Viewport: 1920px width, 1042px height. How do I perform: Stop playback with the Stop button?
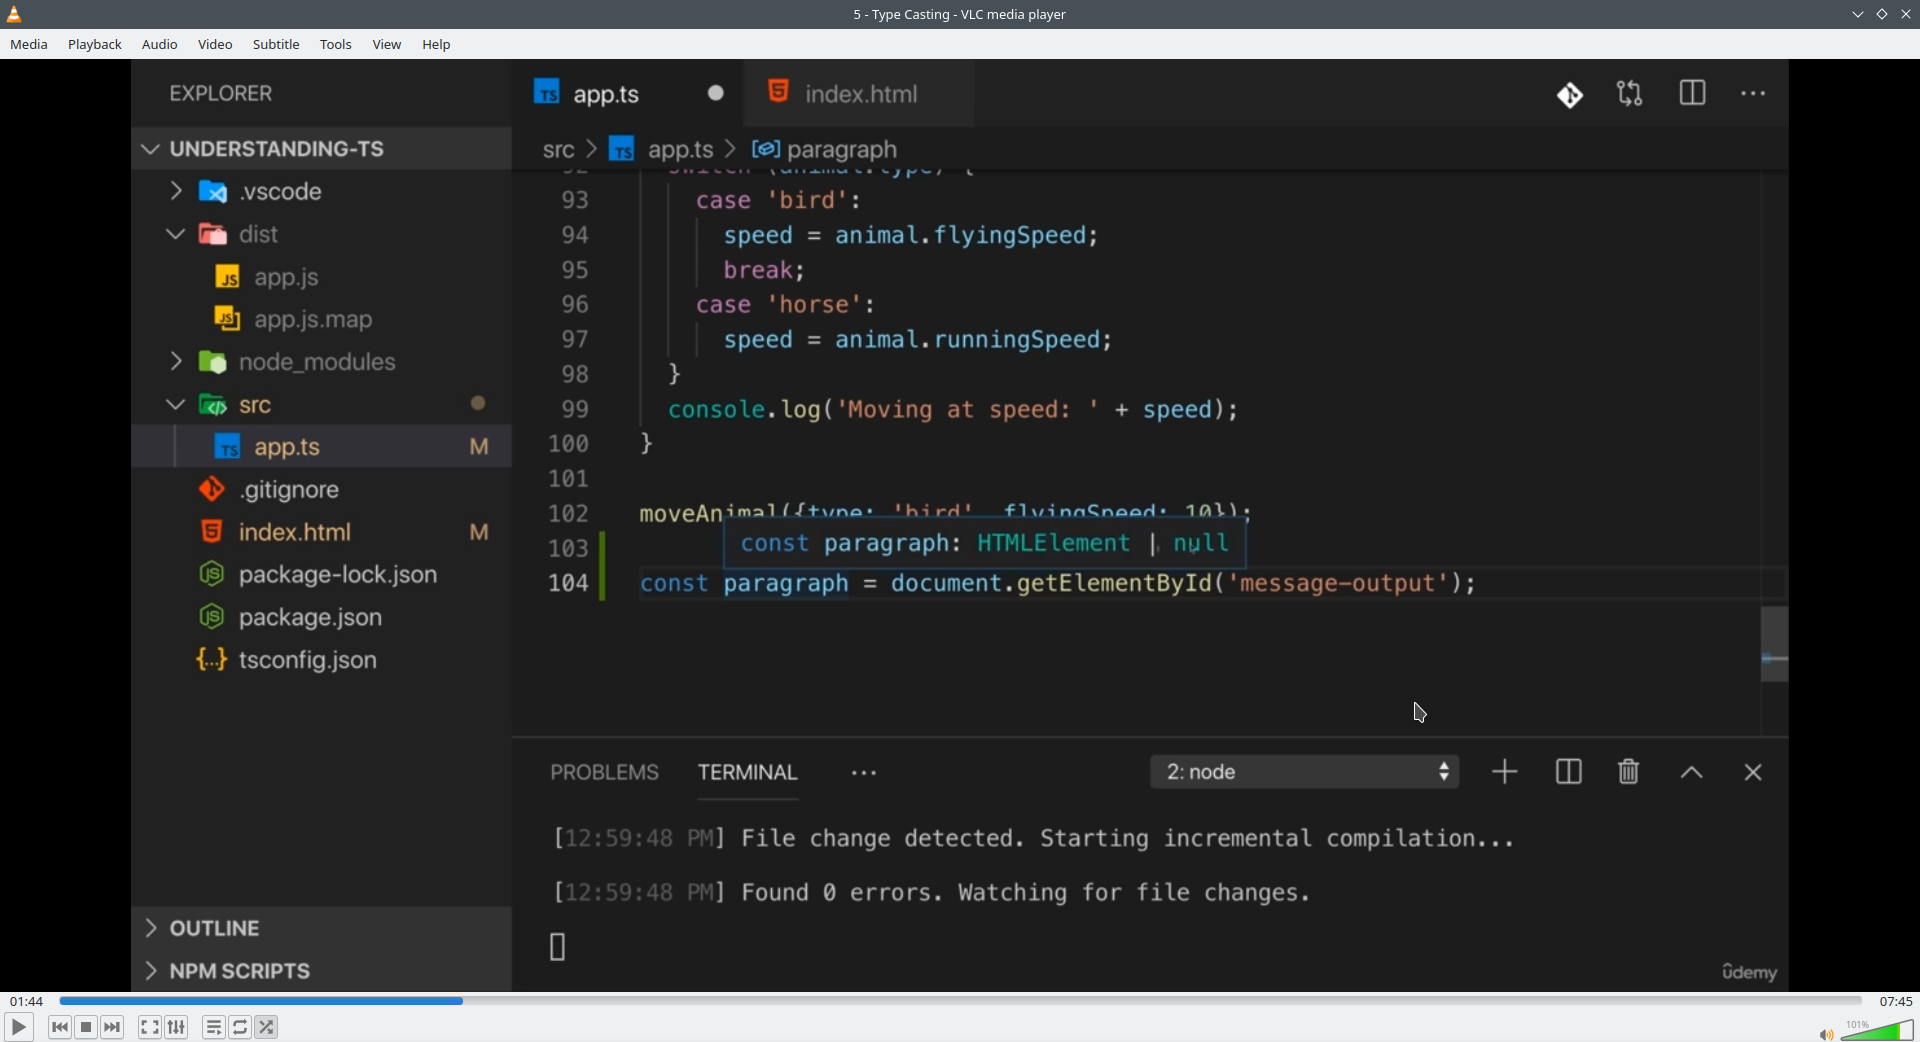pos(87,1027)
